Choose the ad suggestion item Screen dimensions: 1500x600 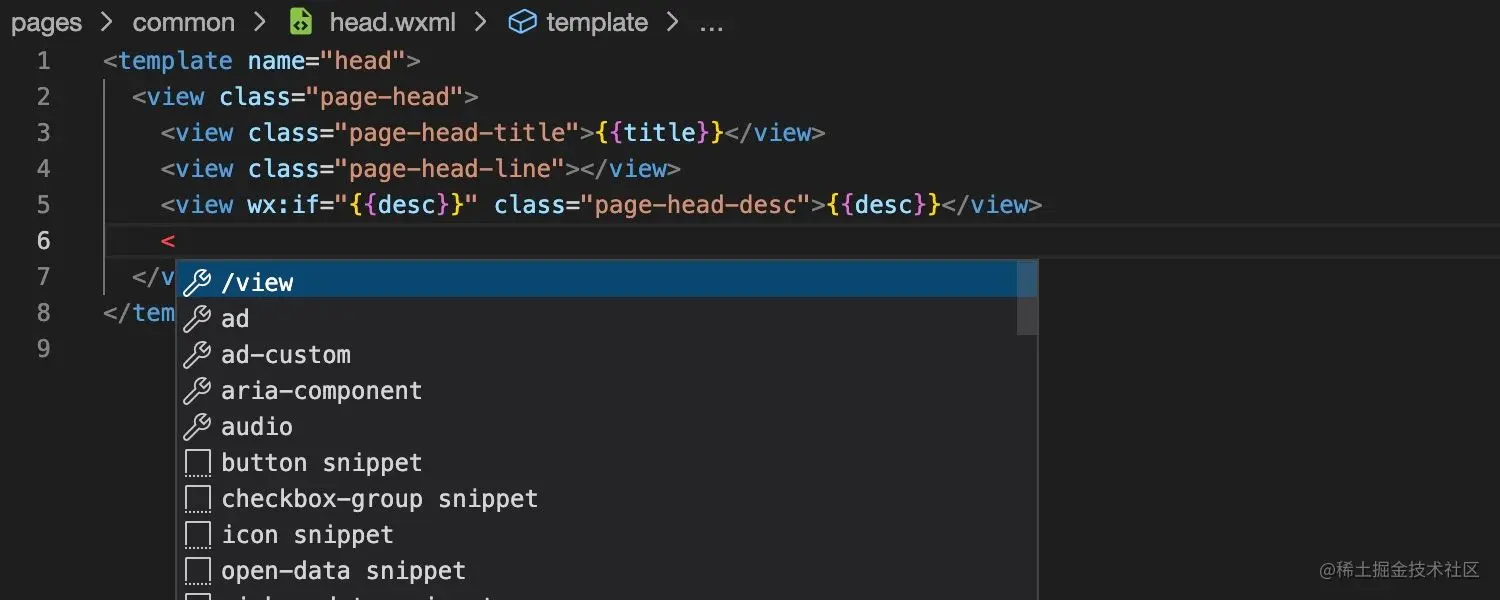point(607,318)
